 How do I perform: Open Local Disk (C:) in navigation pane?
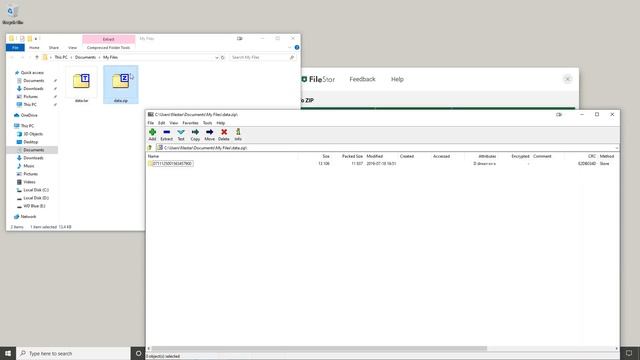(x=36, y=190)
